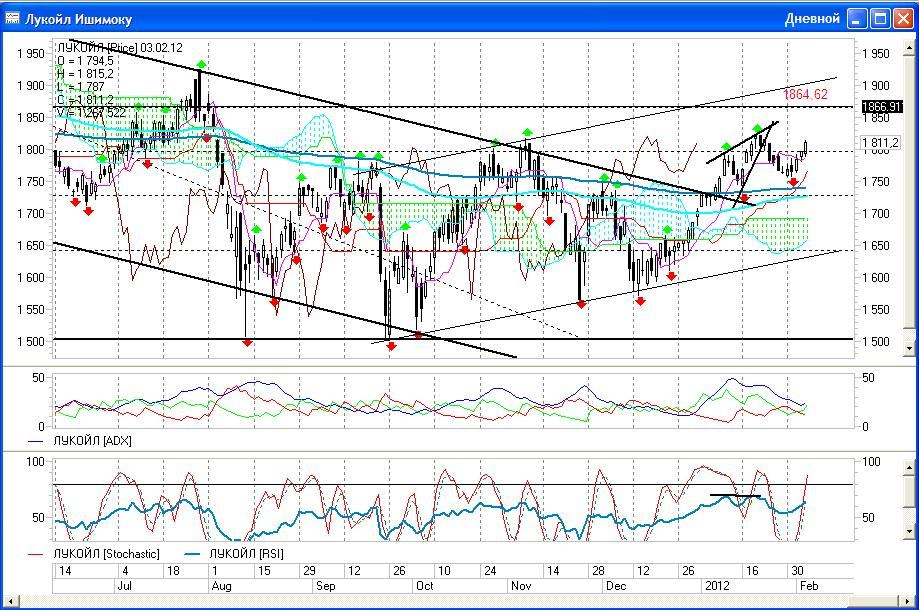Click the red 1864.62 price annotation
The height and width of the screenshot is (610, 919).
(805, 94)
